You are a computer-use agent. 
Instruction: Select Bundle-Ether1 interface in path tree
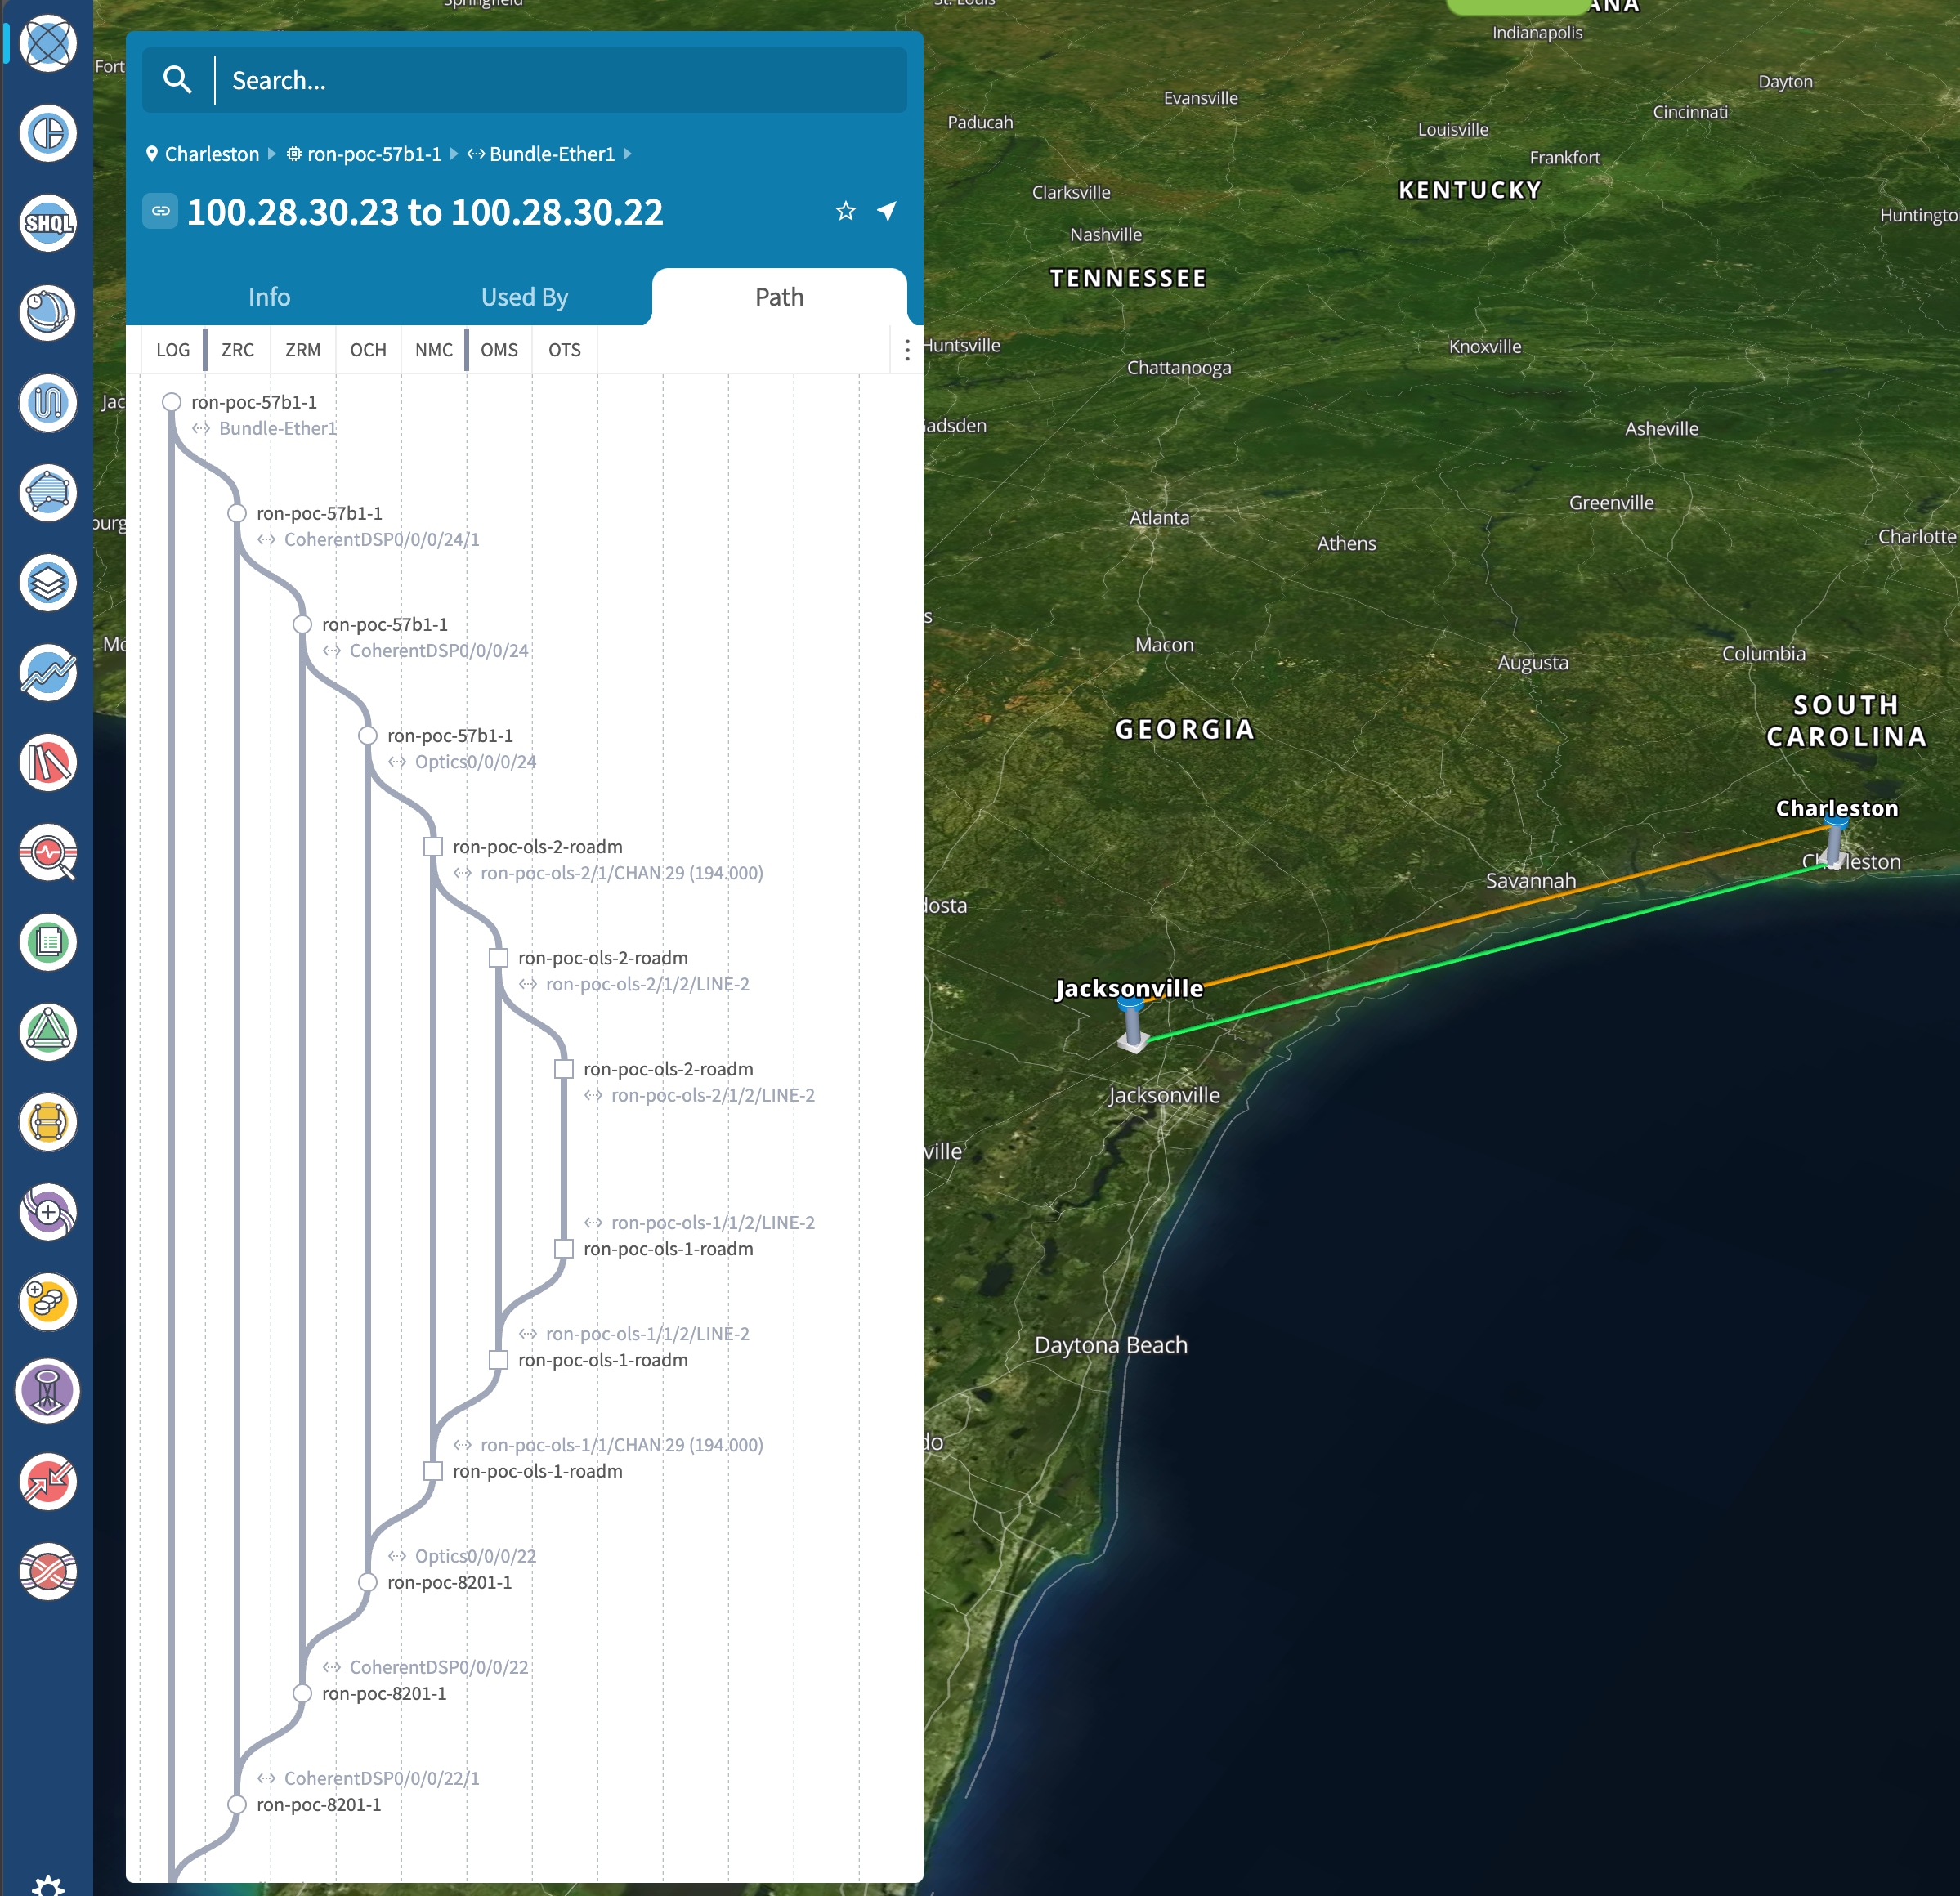(278, 428)
